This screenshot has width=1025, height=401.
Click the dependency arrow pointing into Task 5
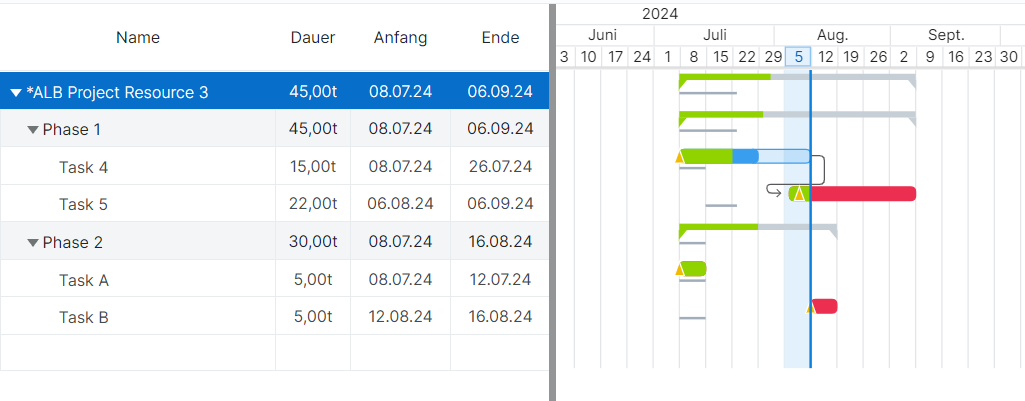click(773, 190)
